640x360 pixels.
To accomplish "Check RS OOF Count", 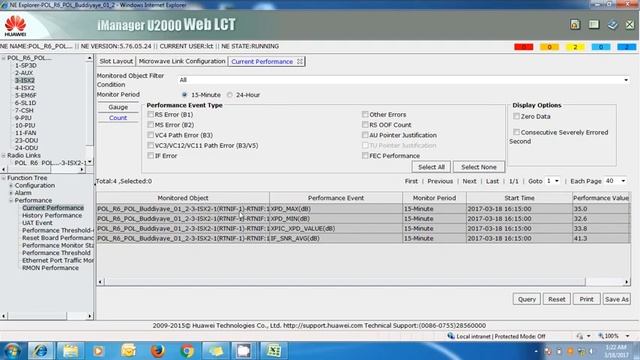I will (365, 124).
